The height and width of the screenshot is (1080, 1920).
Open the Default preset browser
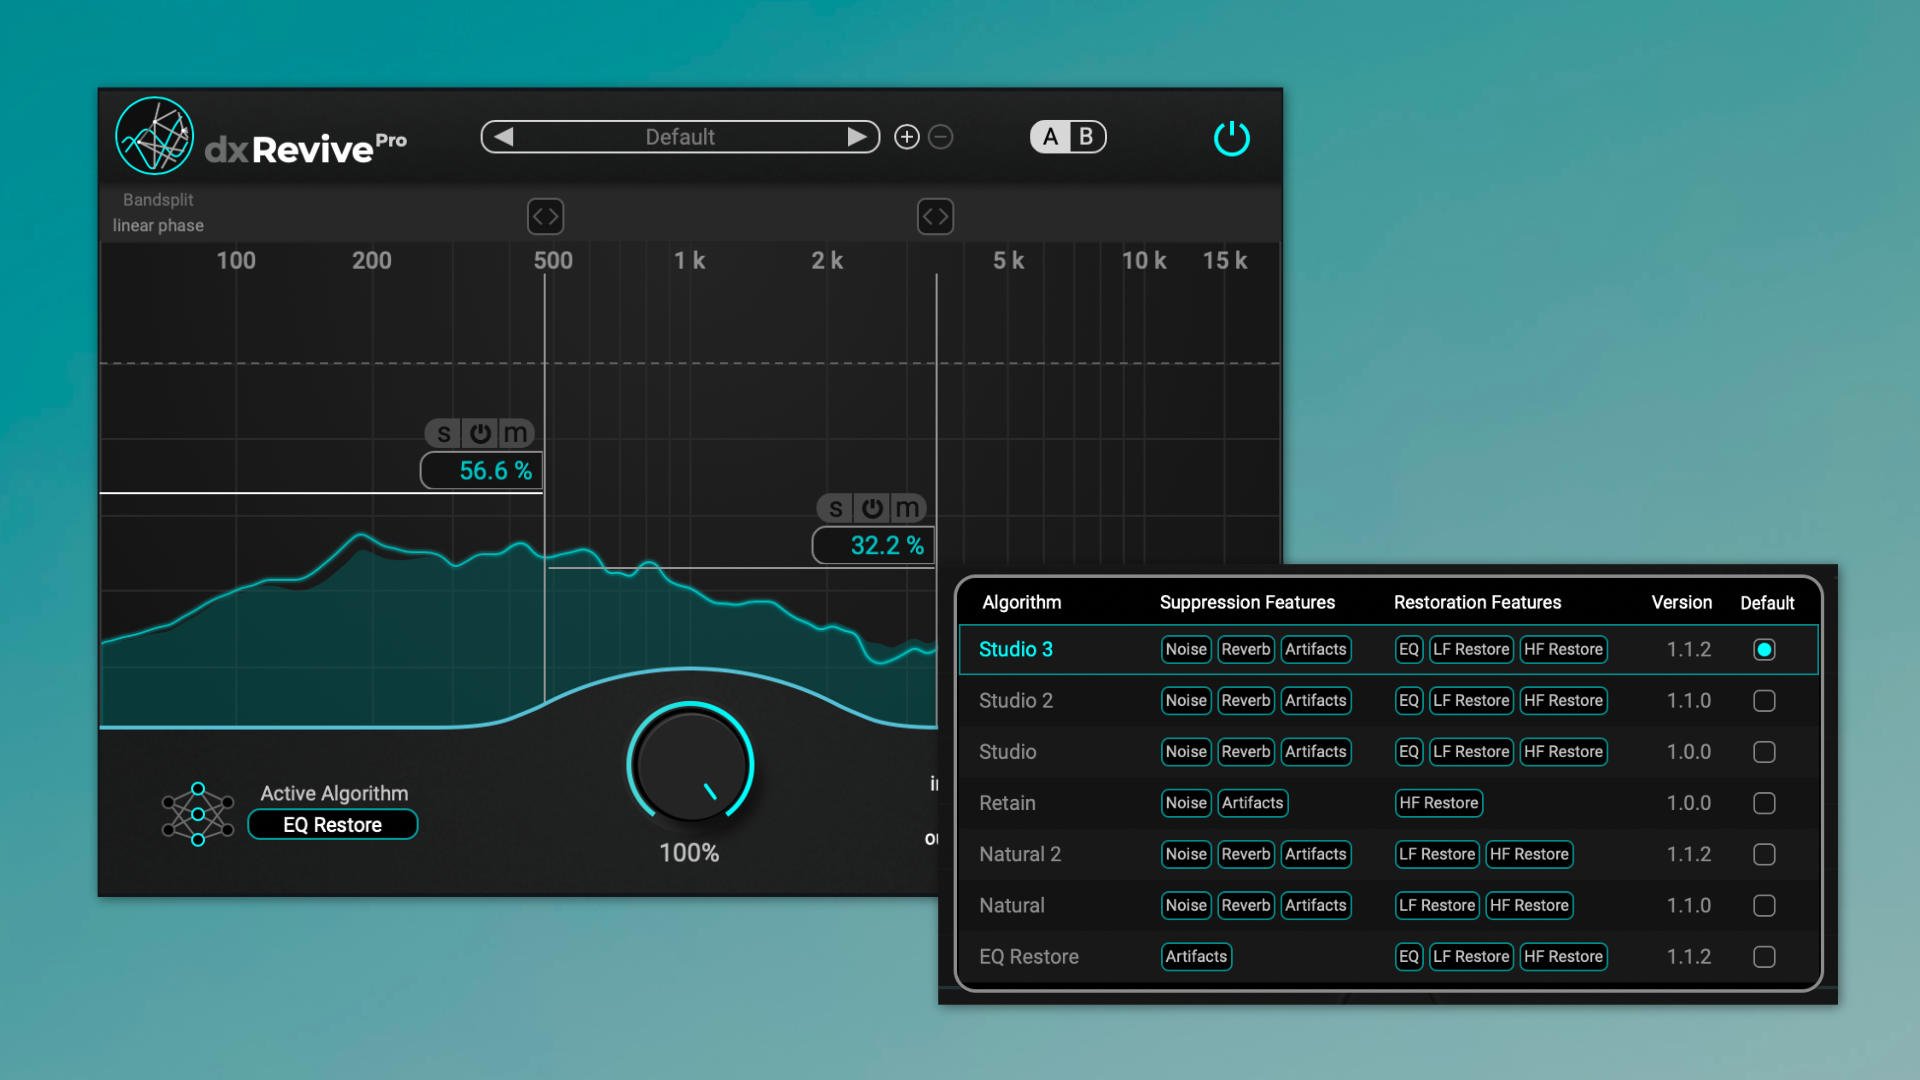coord(680,137)
